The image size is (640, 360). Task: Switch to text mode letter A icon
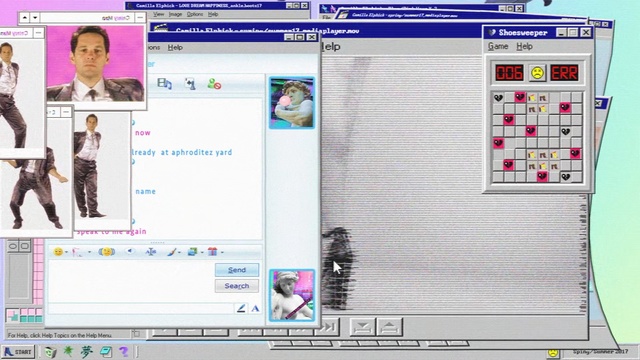point(255,308)
